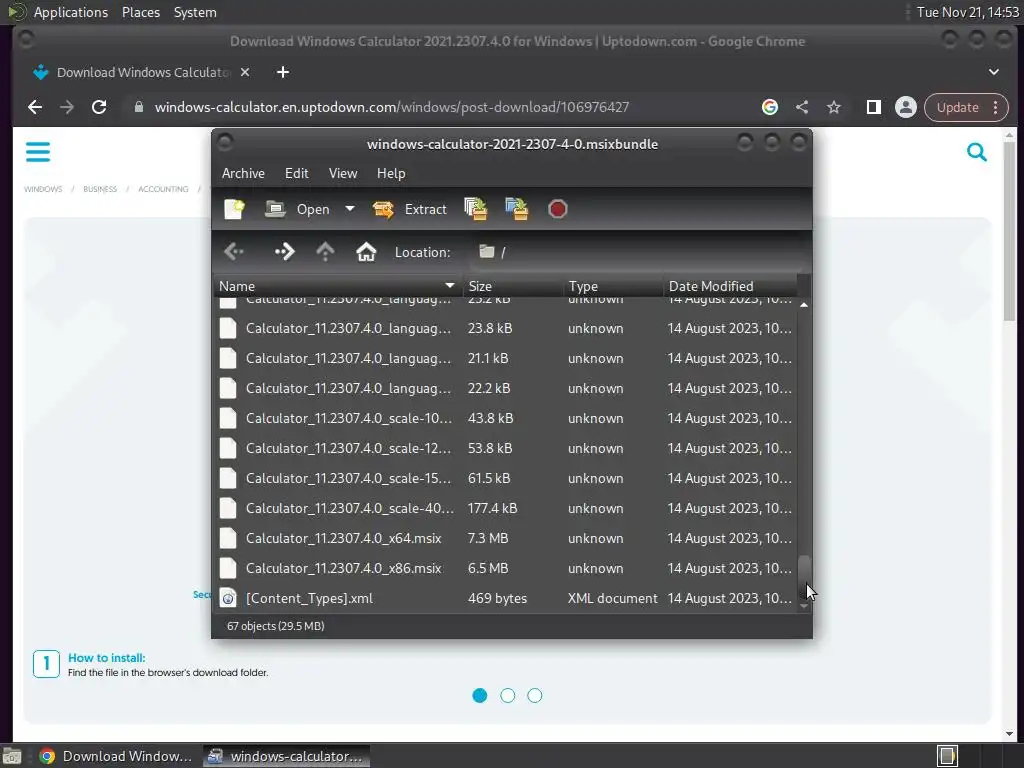Open Chrome profile avatar

click(x=906, y=107)
